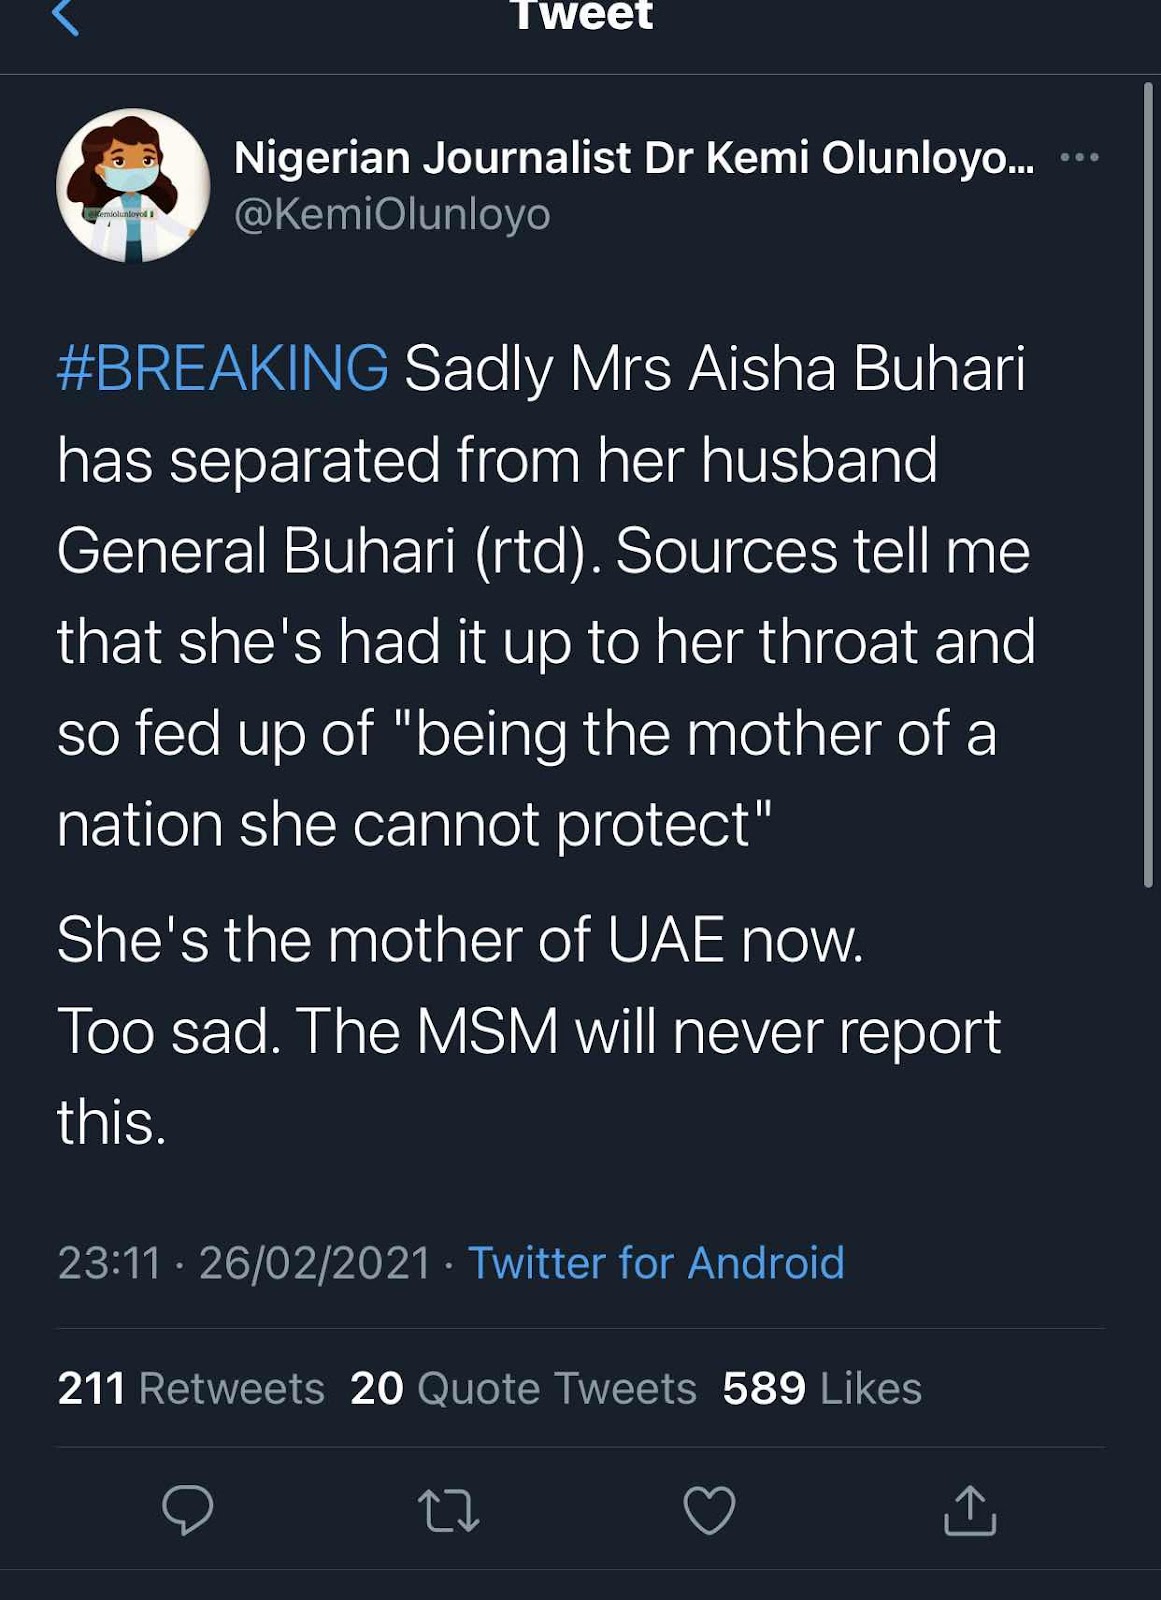Click the "Sadly Mrs Aisha Buhari" tweet text
This screenshot has height=1600, width=1161.
[714, 368]
